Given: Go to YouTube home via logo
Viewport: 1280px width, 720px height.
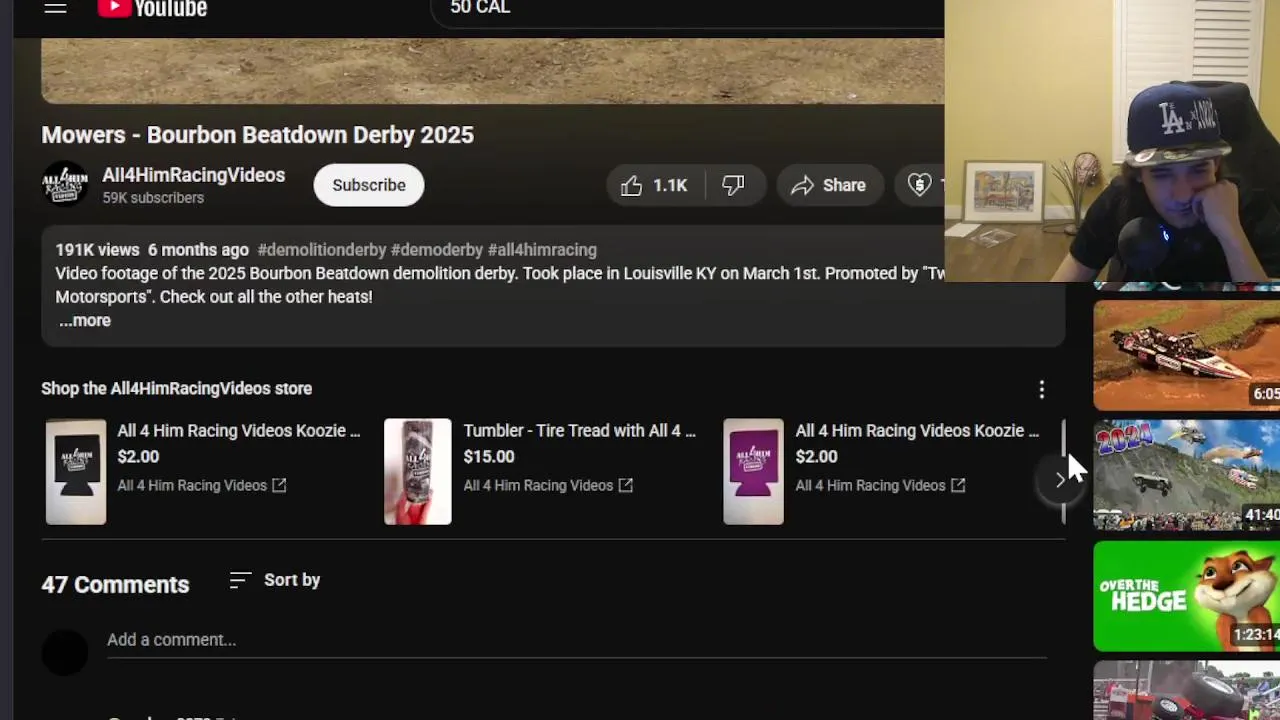Looking at the screenshot, I should click(152, 8).
